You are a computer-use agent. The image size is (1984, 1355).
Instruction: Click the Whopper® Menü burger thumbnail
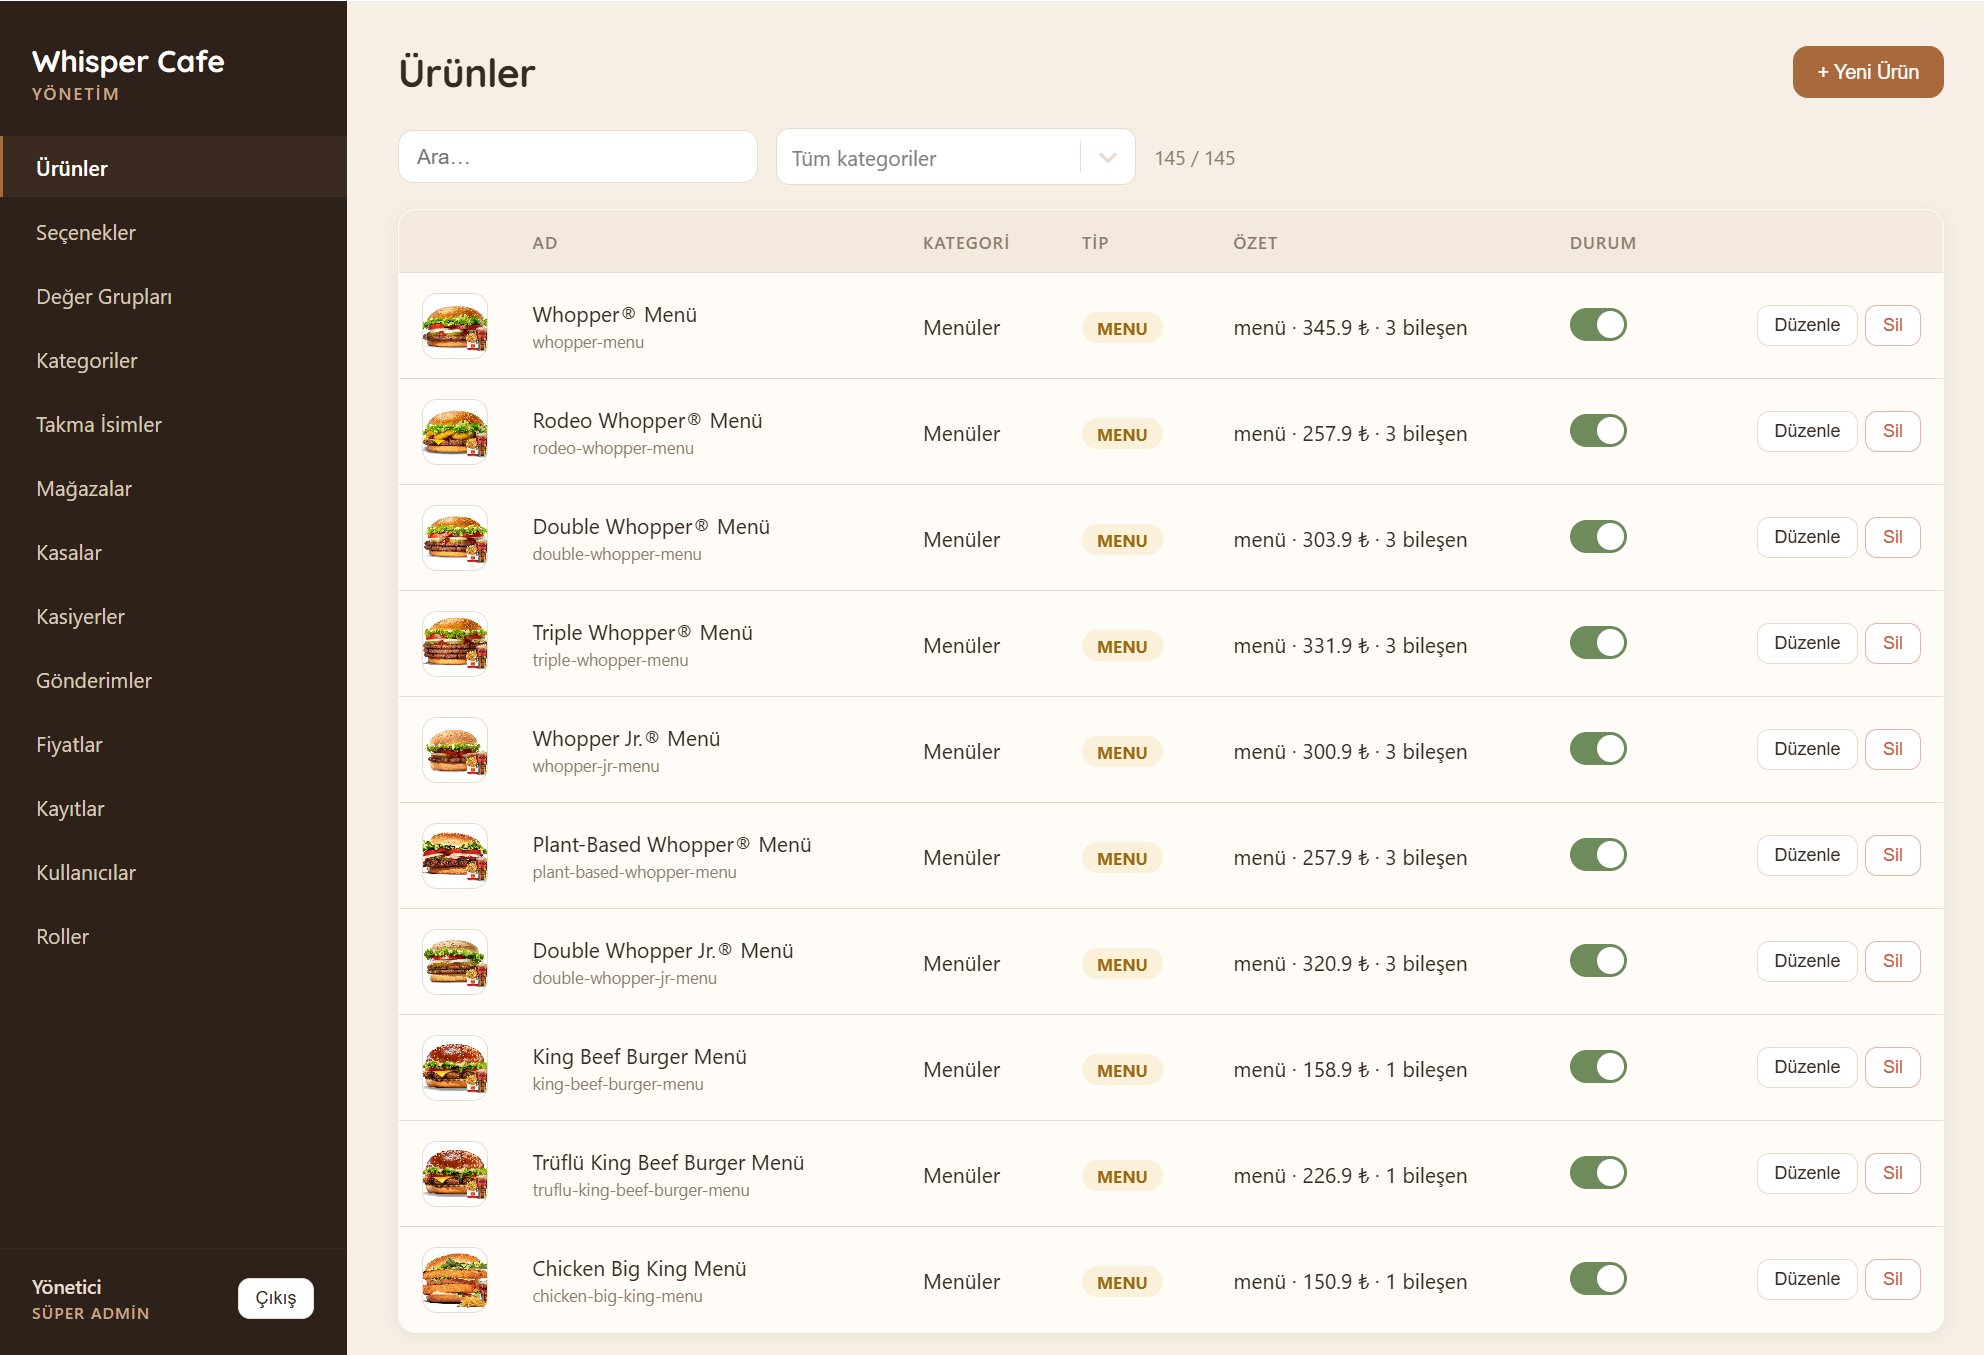[x=455, y=326]
